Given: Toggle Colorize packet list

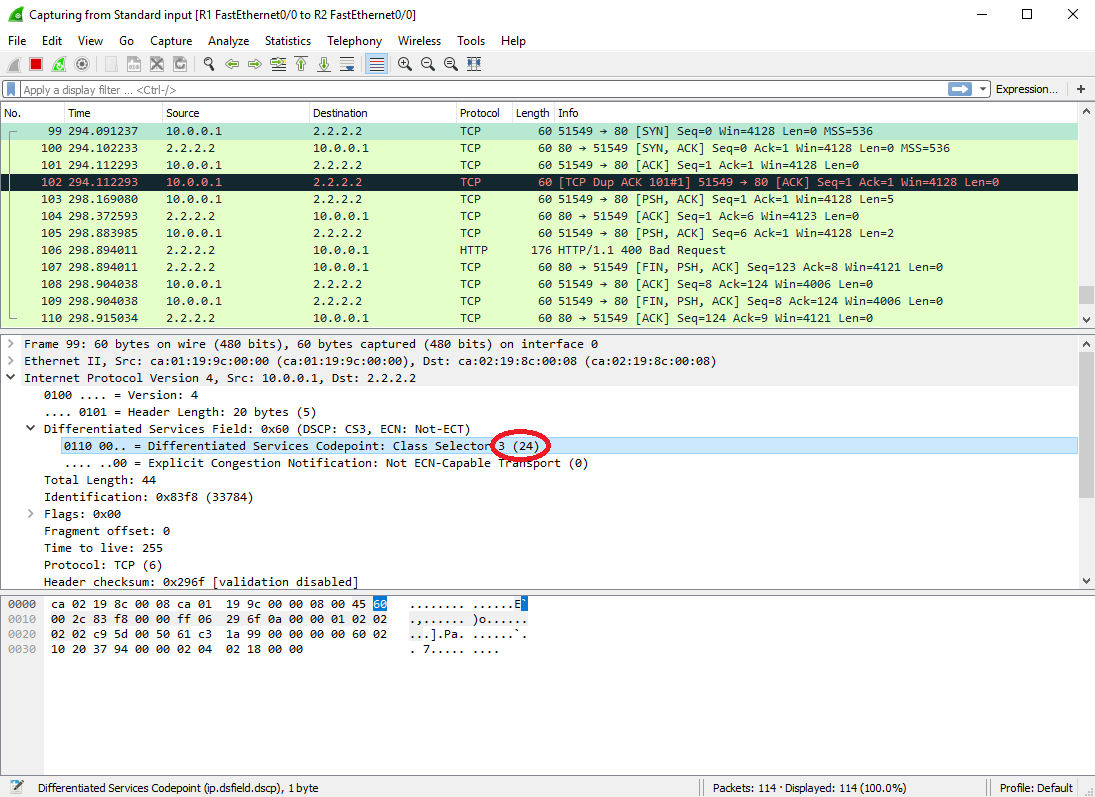Looking at the screenshot, I should point(375,63).
